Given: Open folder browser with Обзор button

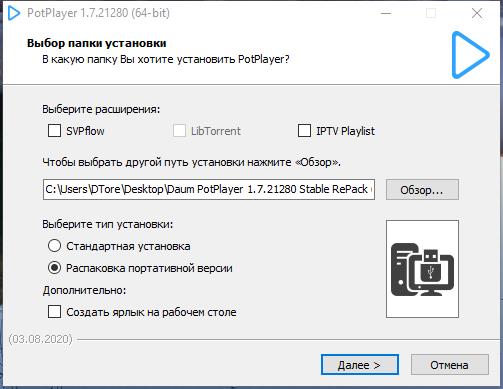Looking at the screenshot, I should (422, 190).
